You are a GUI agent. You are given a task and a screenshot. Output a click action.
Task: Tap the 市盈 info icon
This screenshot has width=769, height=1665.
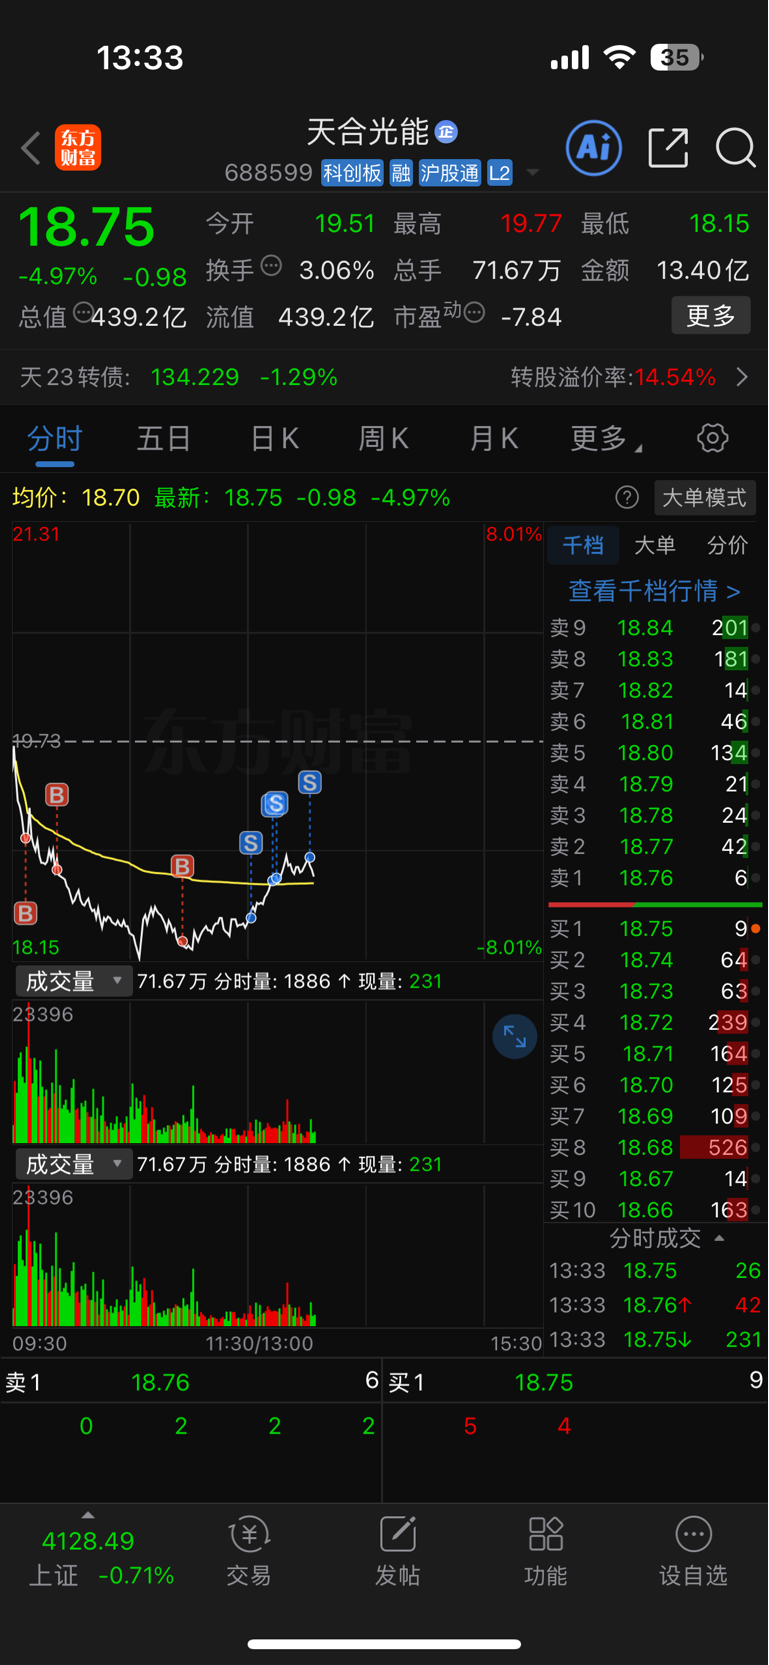pyautogui.click(x=475, y=312)
